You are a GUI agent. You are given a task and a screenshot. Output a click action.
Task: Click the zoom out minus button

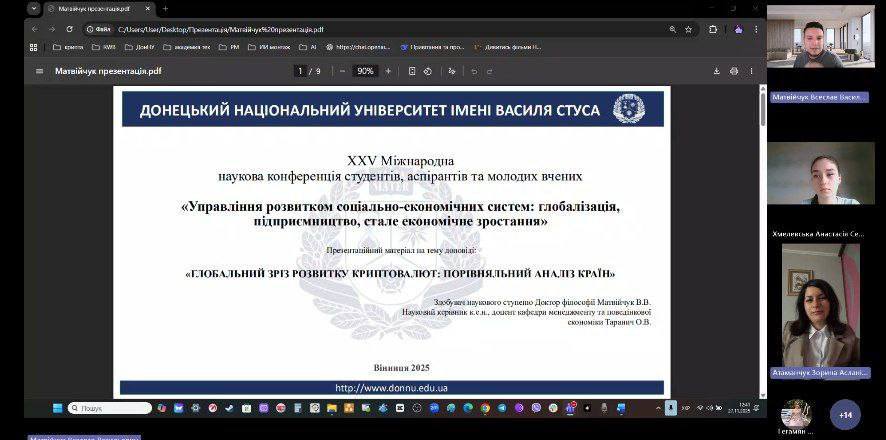(343, 71)
